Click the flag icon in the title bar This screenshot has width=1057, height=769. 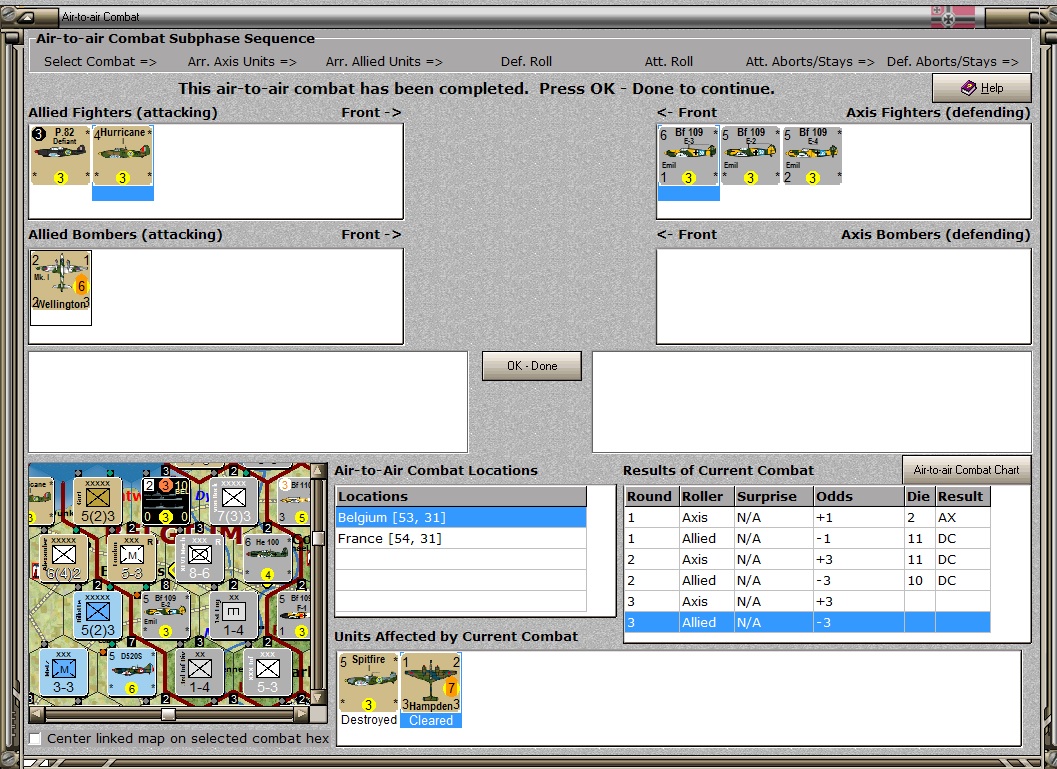point(952,16)
